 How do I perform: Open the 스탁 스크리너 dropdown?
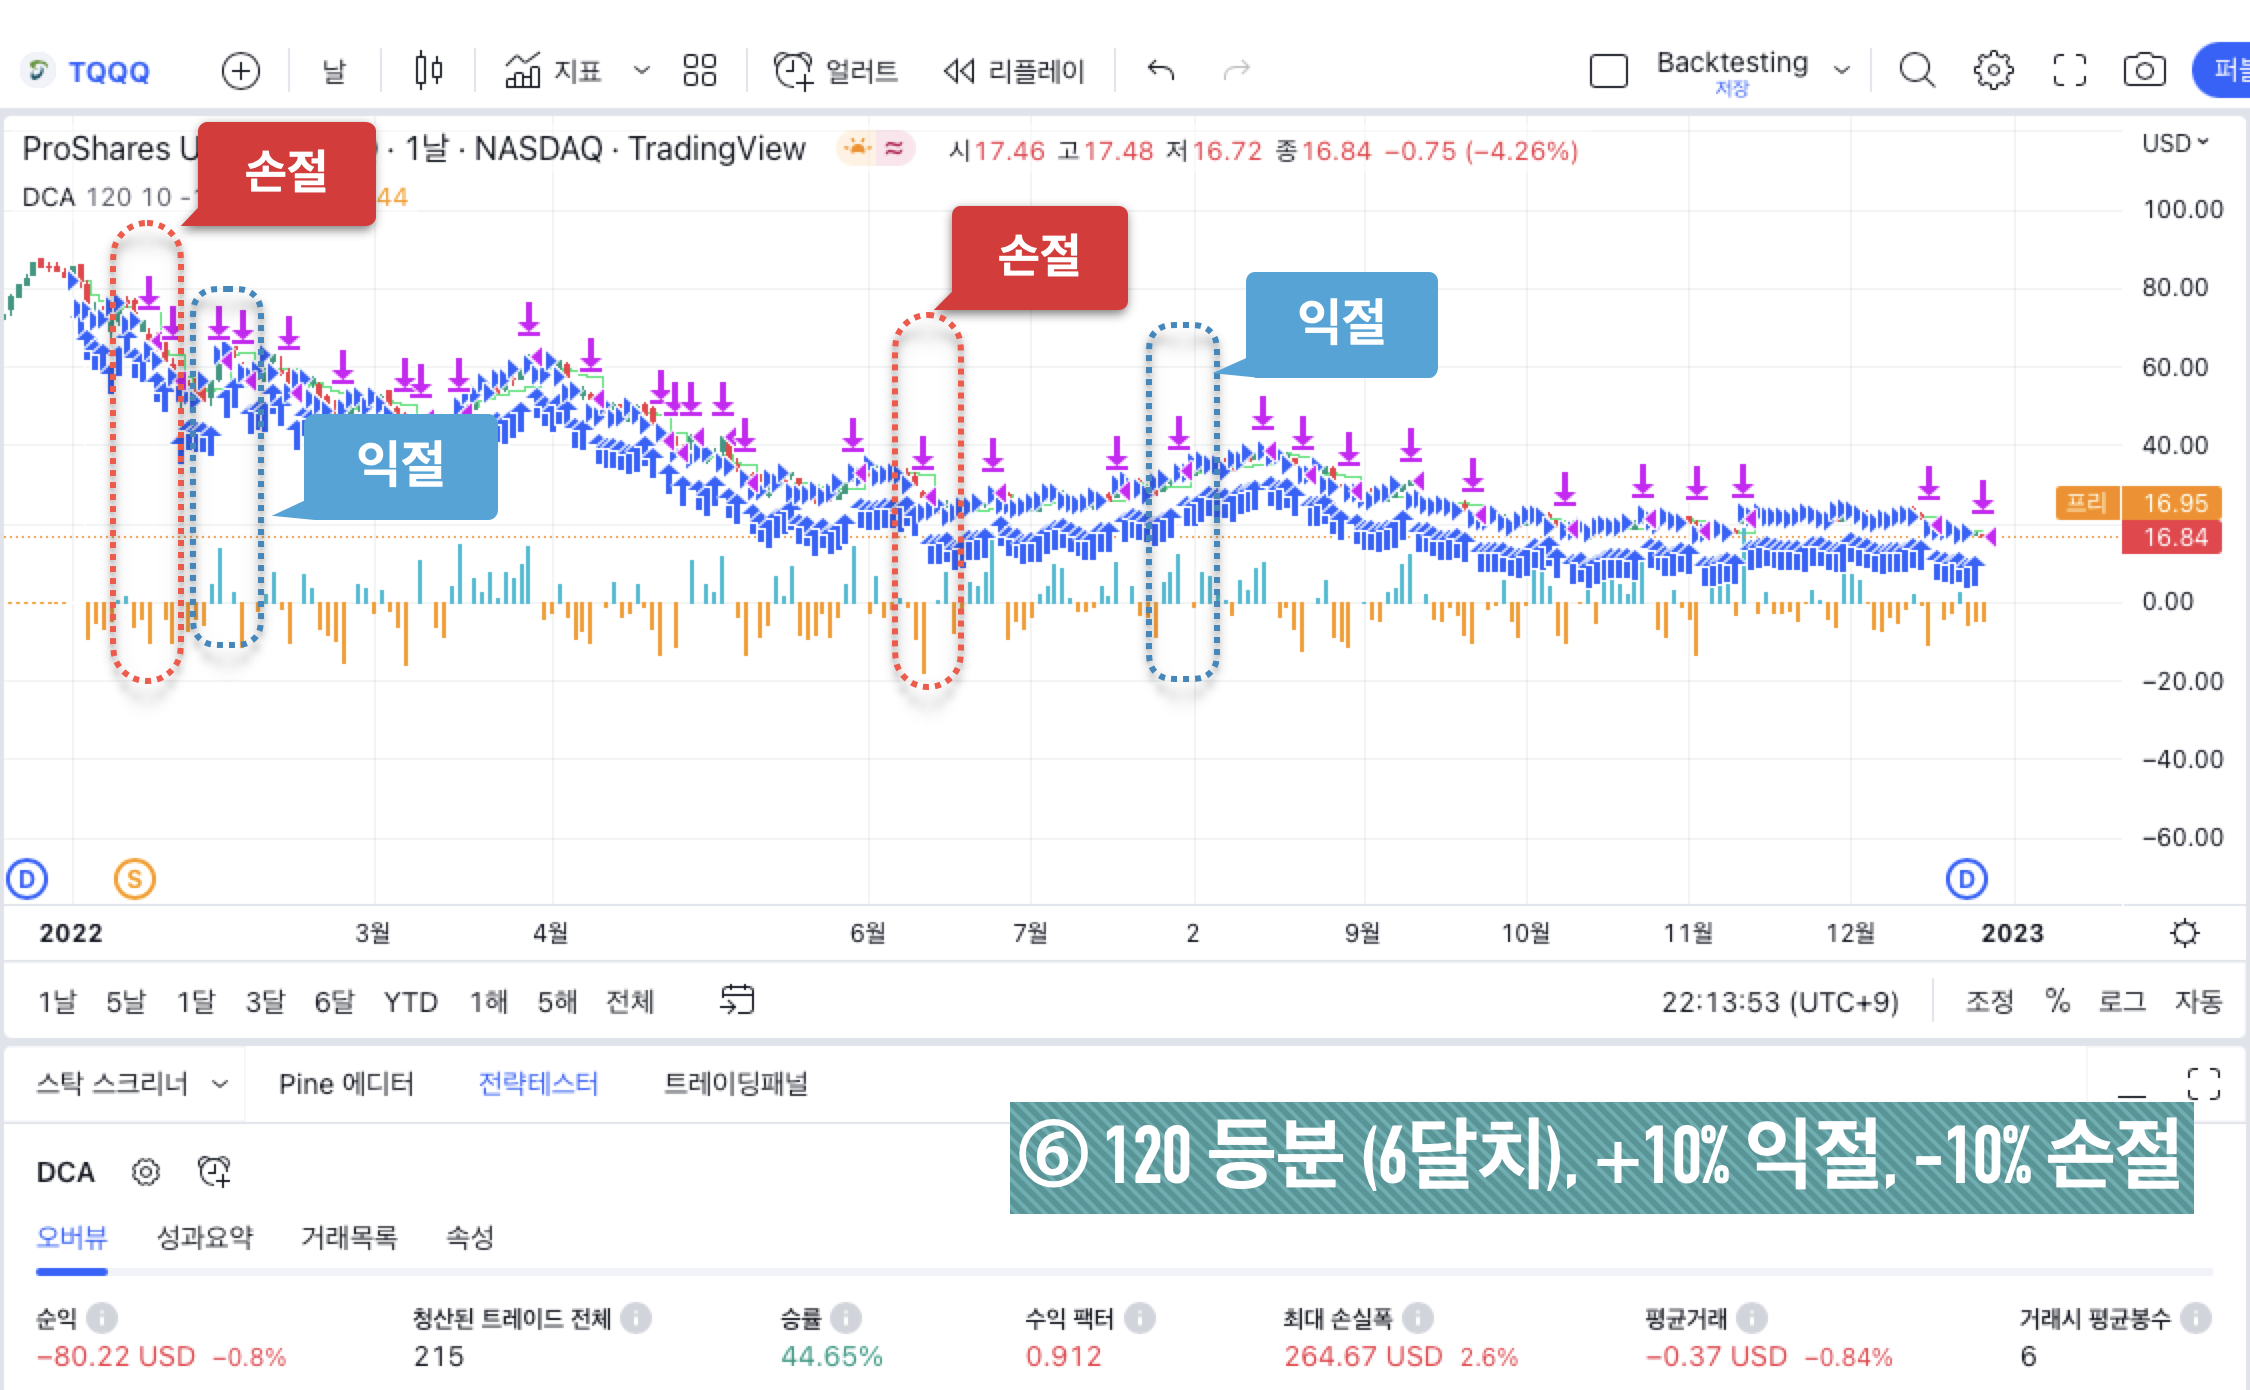(x=131, y=1084)
